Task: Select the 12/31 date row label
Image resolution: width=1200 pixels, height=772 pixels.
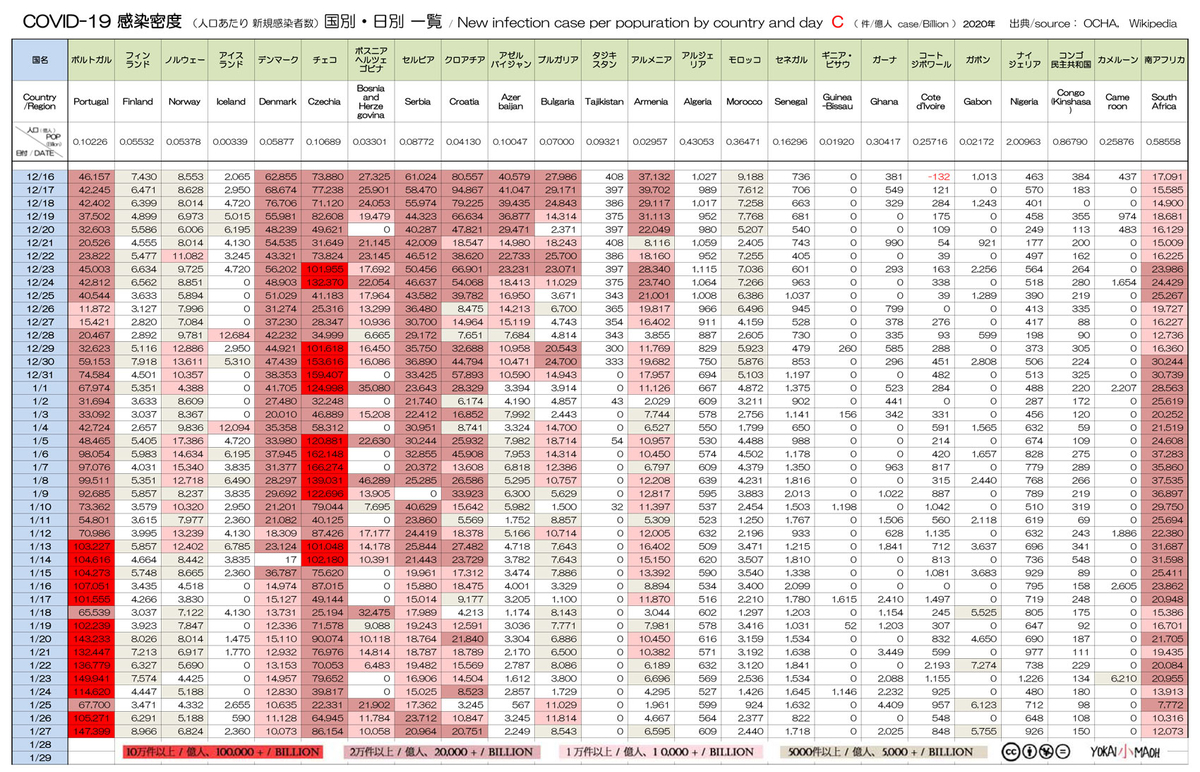Action: point(40,374)
